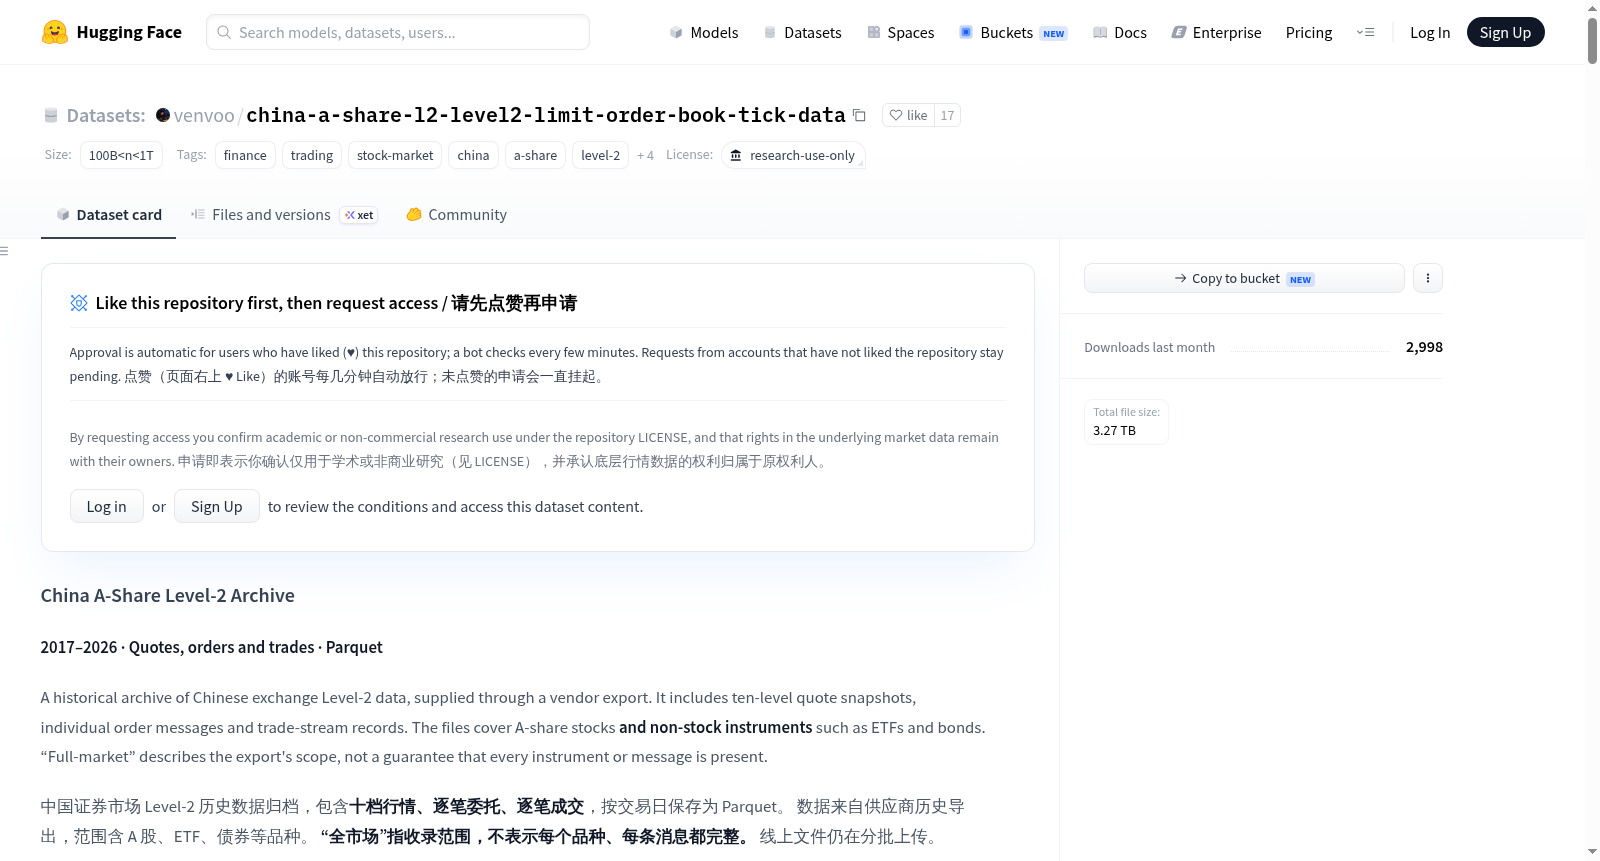The height and width of the screenshot is (861, 1600).
Task: Open the Docs link
Action: pos(1120,32)
